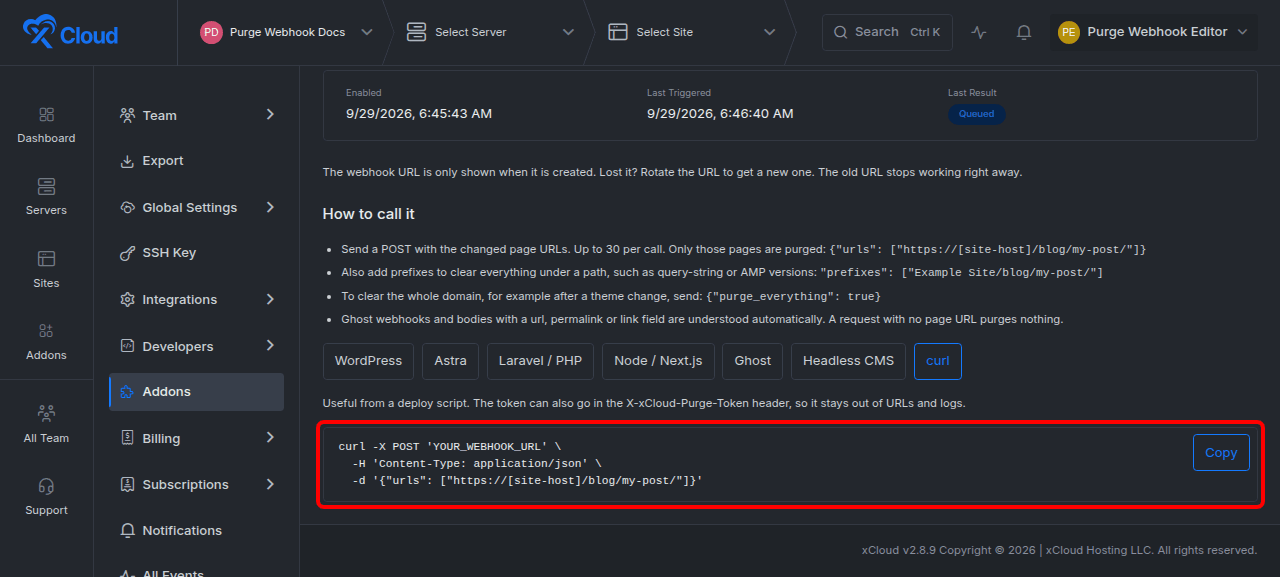Image resolution: width=1280 pixels, height=577 pixels.
Task: Expand the Developers chevron
Action: (x=270, y=345)
